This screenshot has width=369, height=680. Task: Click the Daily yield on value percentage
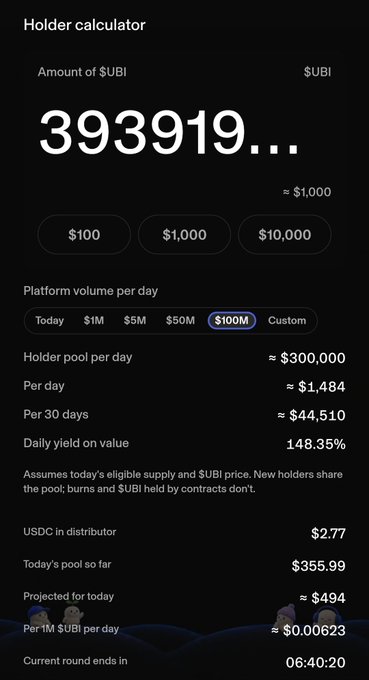(x=316, y=444)
